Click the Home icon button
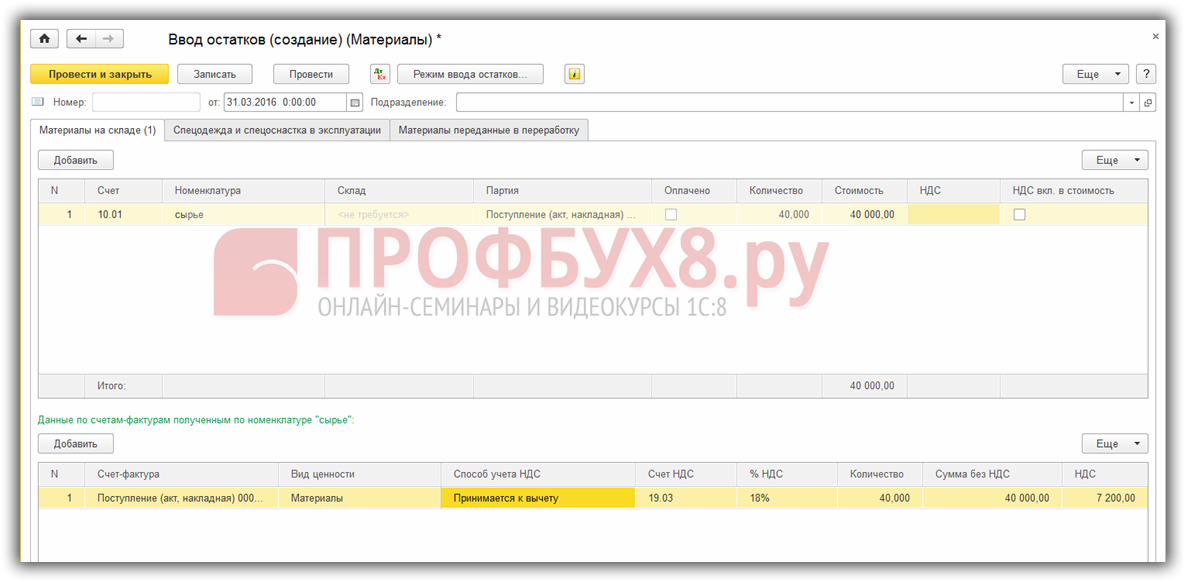The height and width of the screenshot is (582, 1186). [44, 39]
